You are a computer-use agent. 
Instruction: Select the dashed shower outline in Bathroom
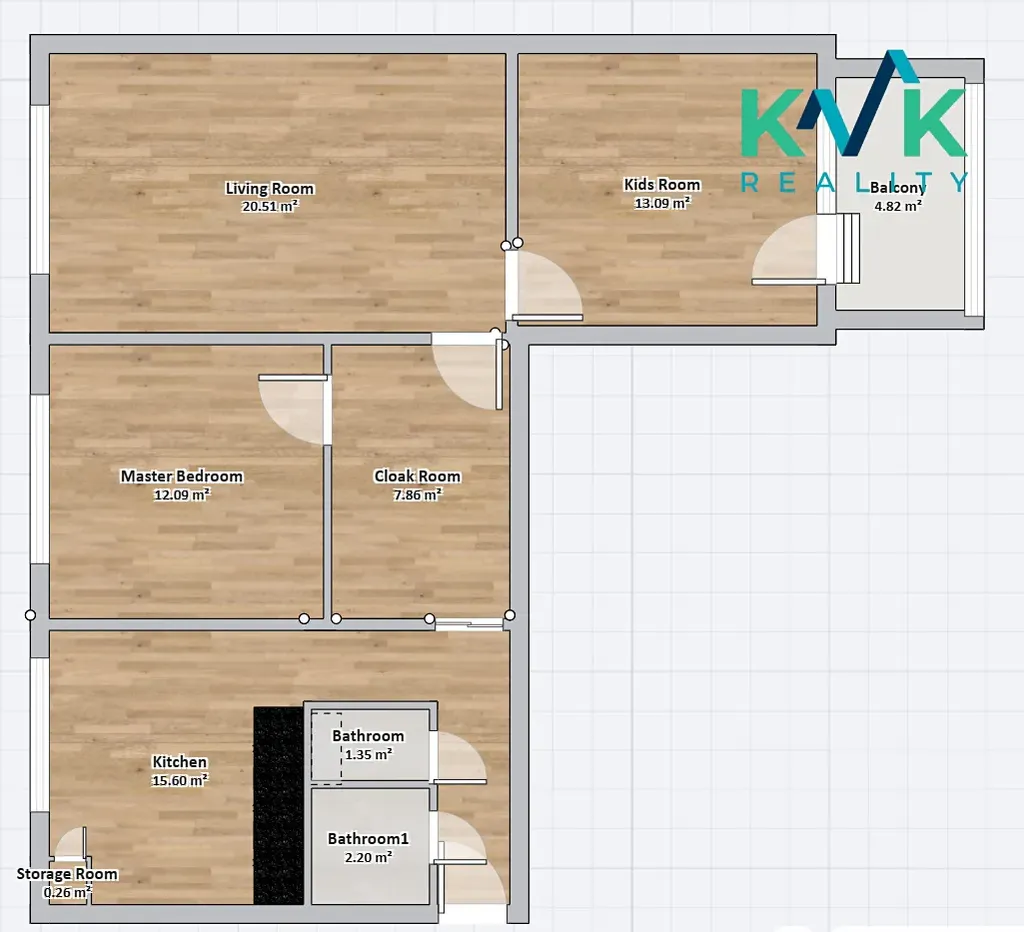click(x=326, y=748)
